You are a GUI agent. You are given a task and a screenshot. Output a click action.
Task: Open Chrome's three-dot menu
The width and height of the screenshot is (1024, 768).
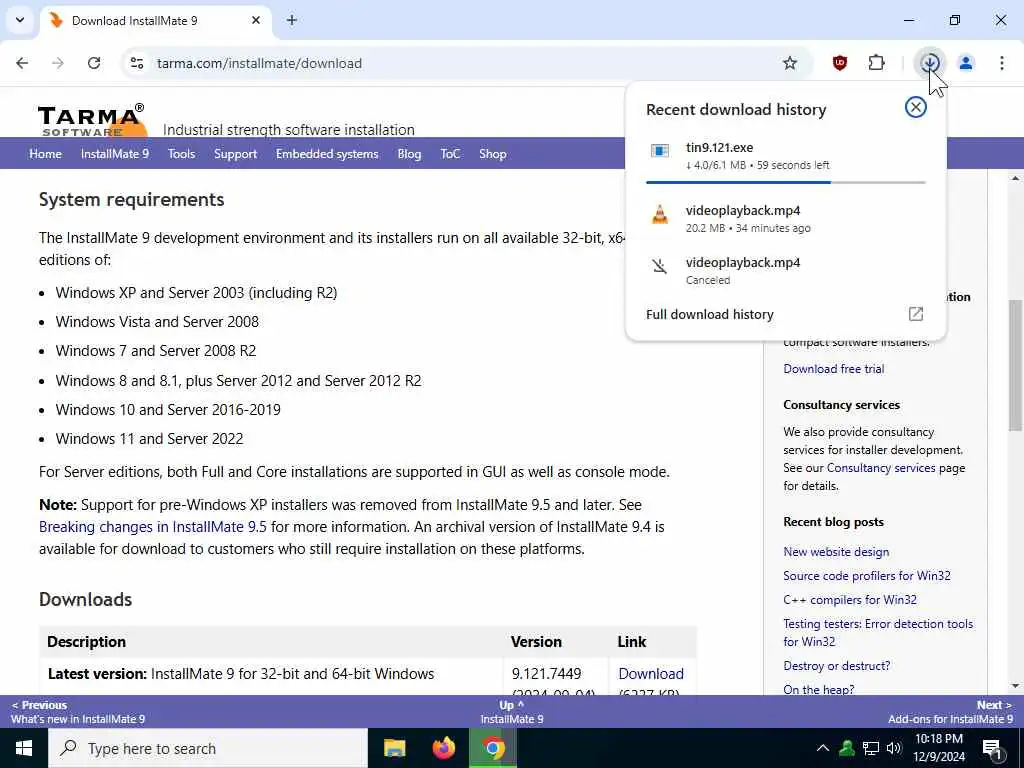[1002, 63]
